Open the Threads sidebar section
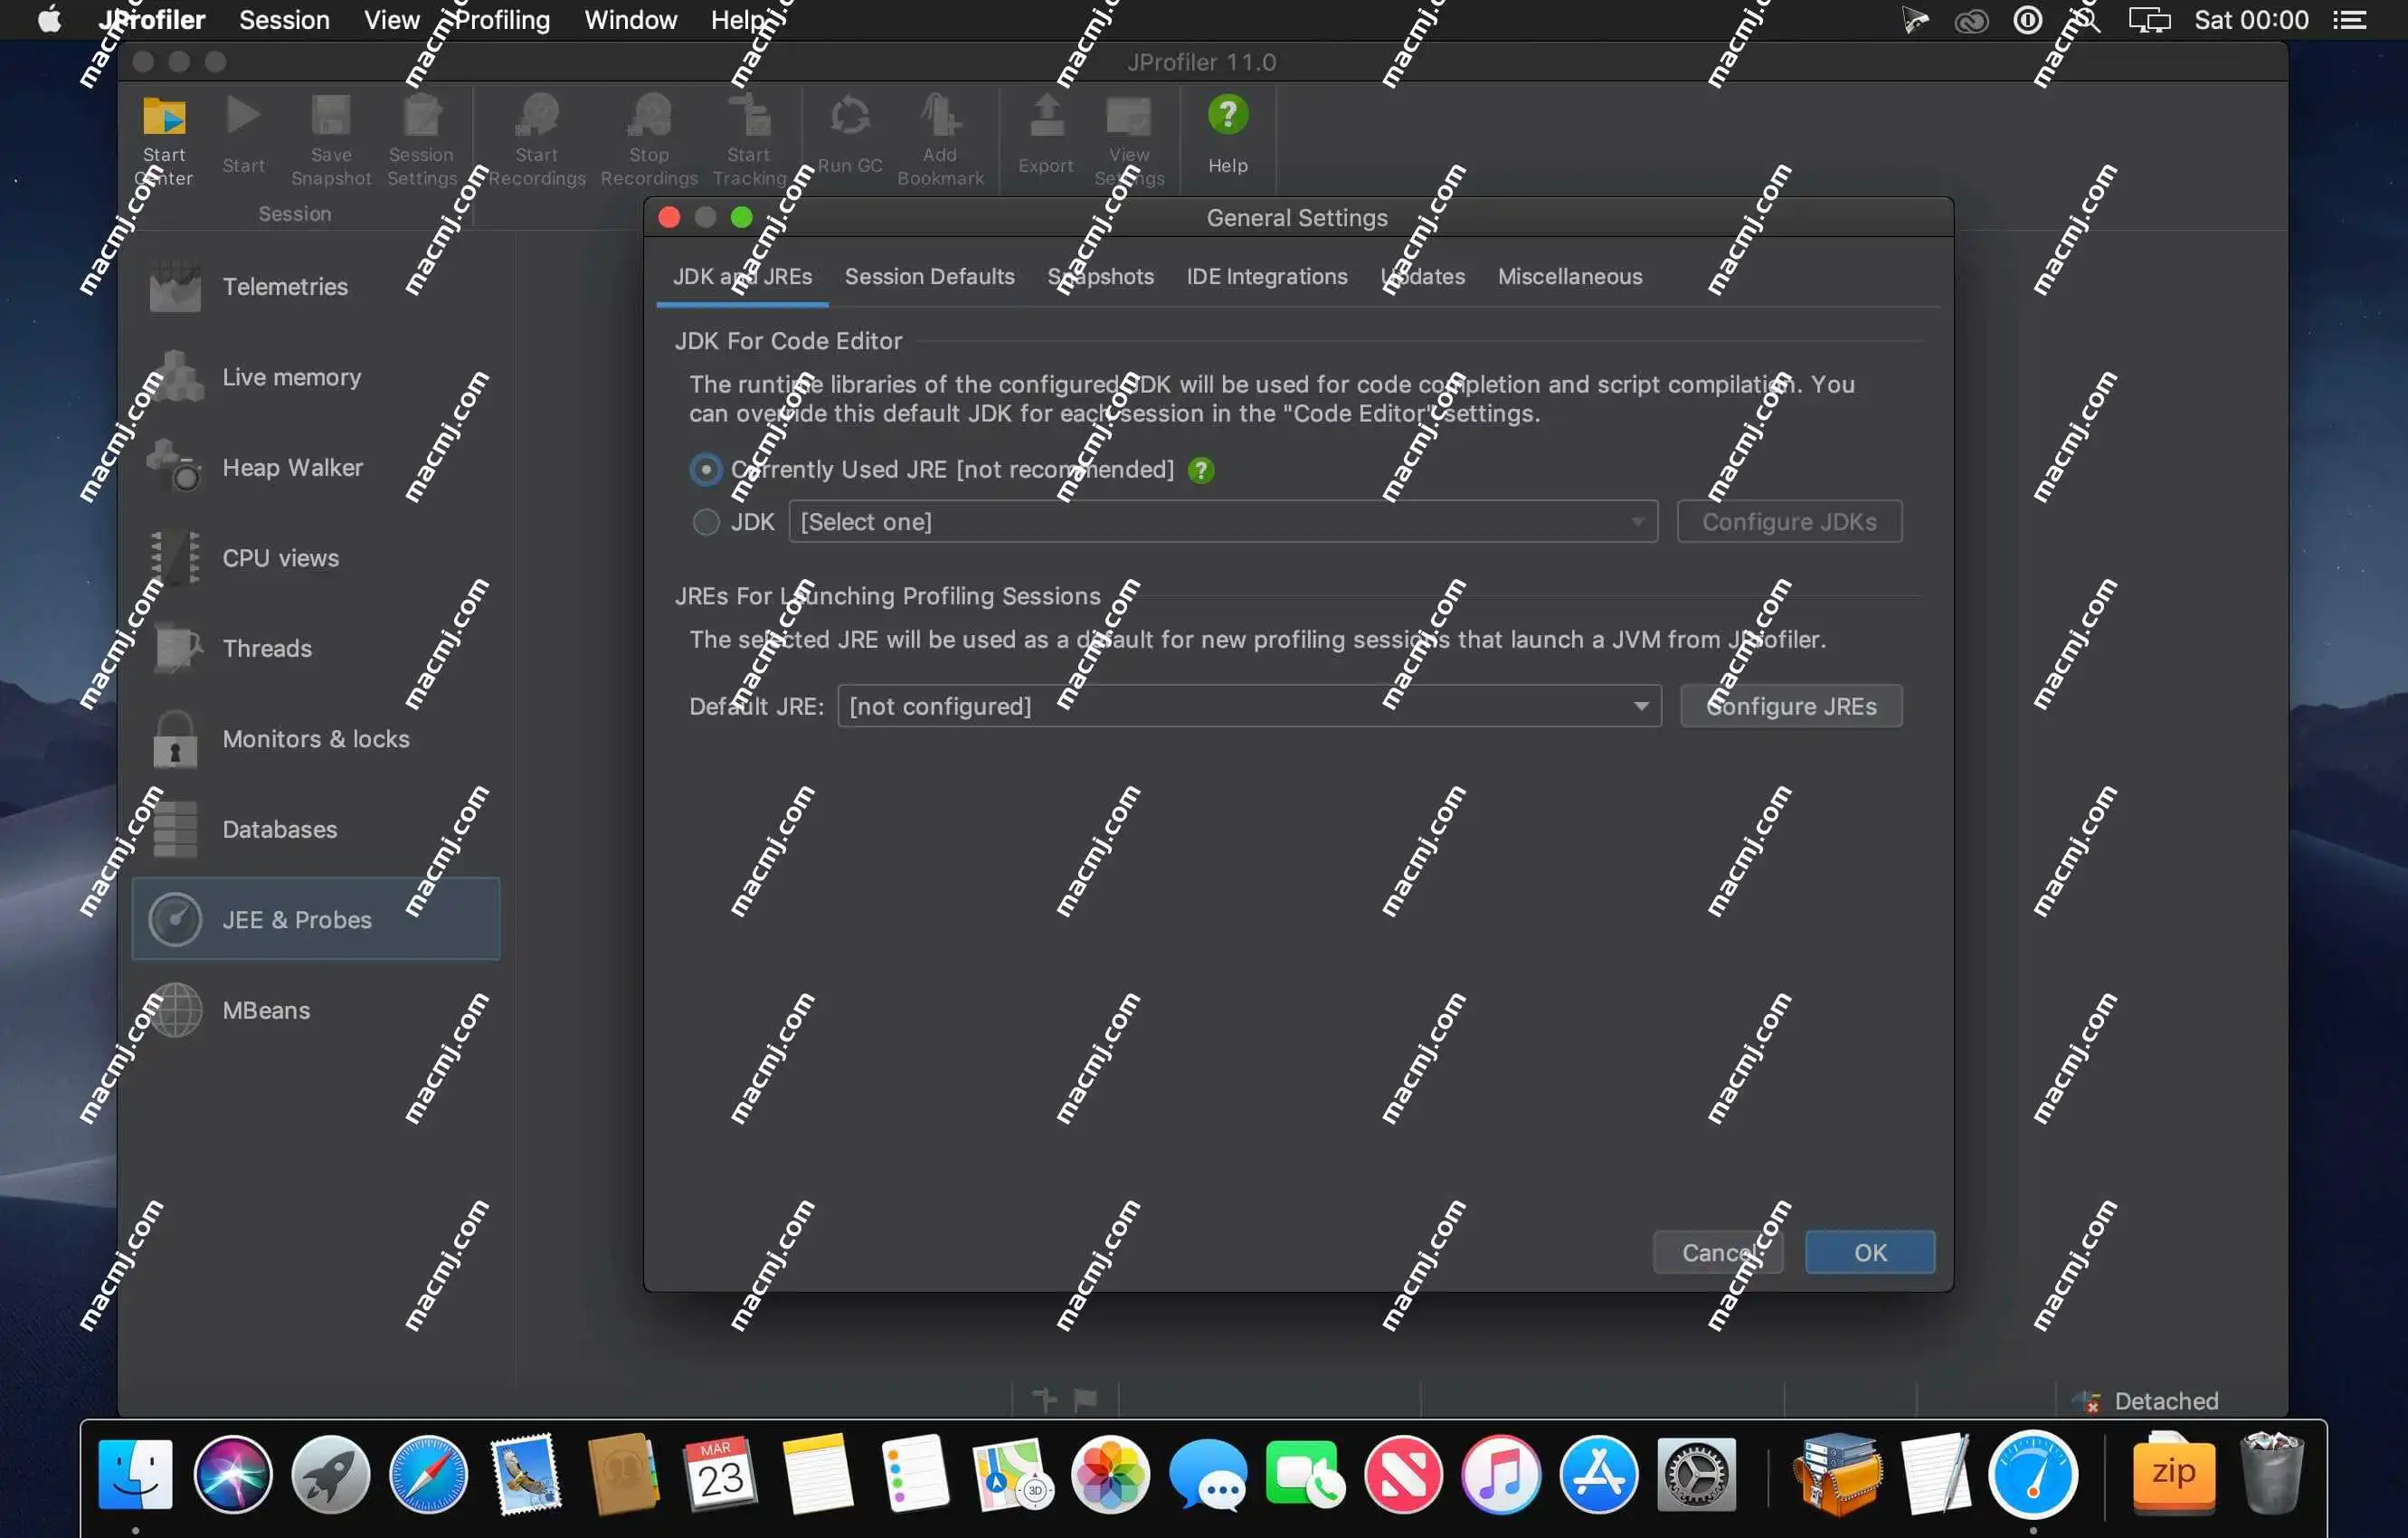The image size is (2408, 1538). 316,649
